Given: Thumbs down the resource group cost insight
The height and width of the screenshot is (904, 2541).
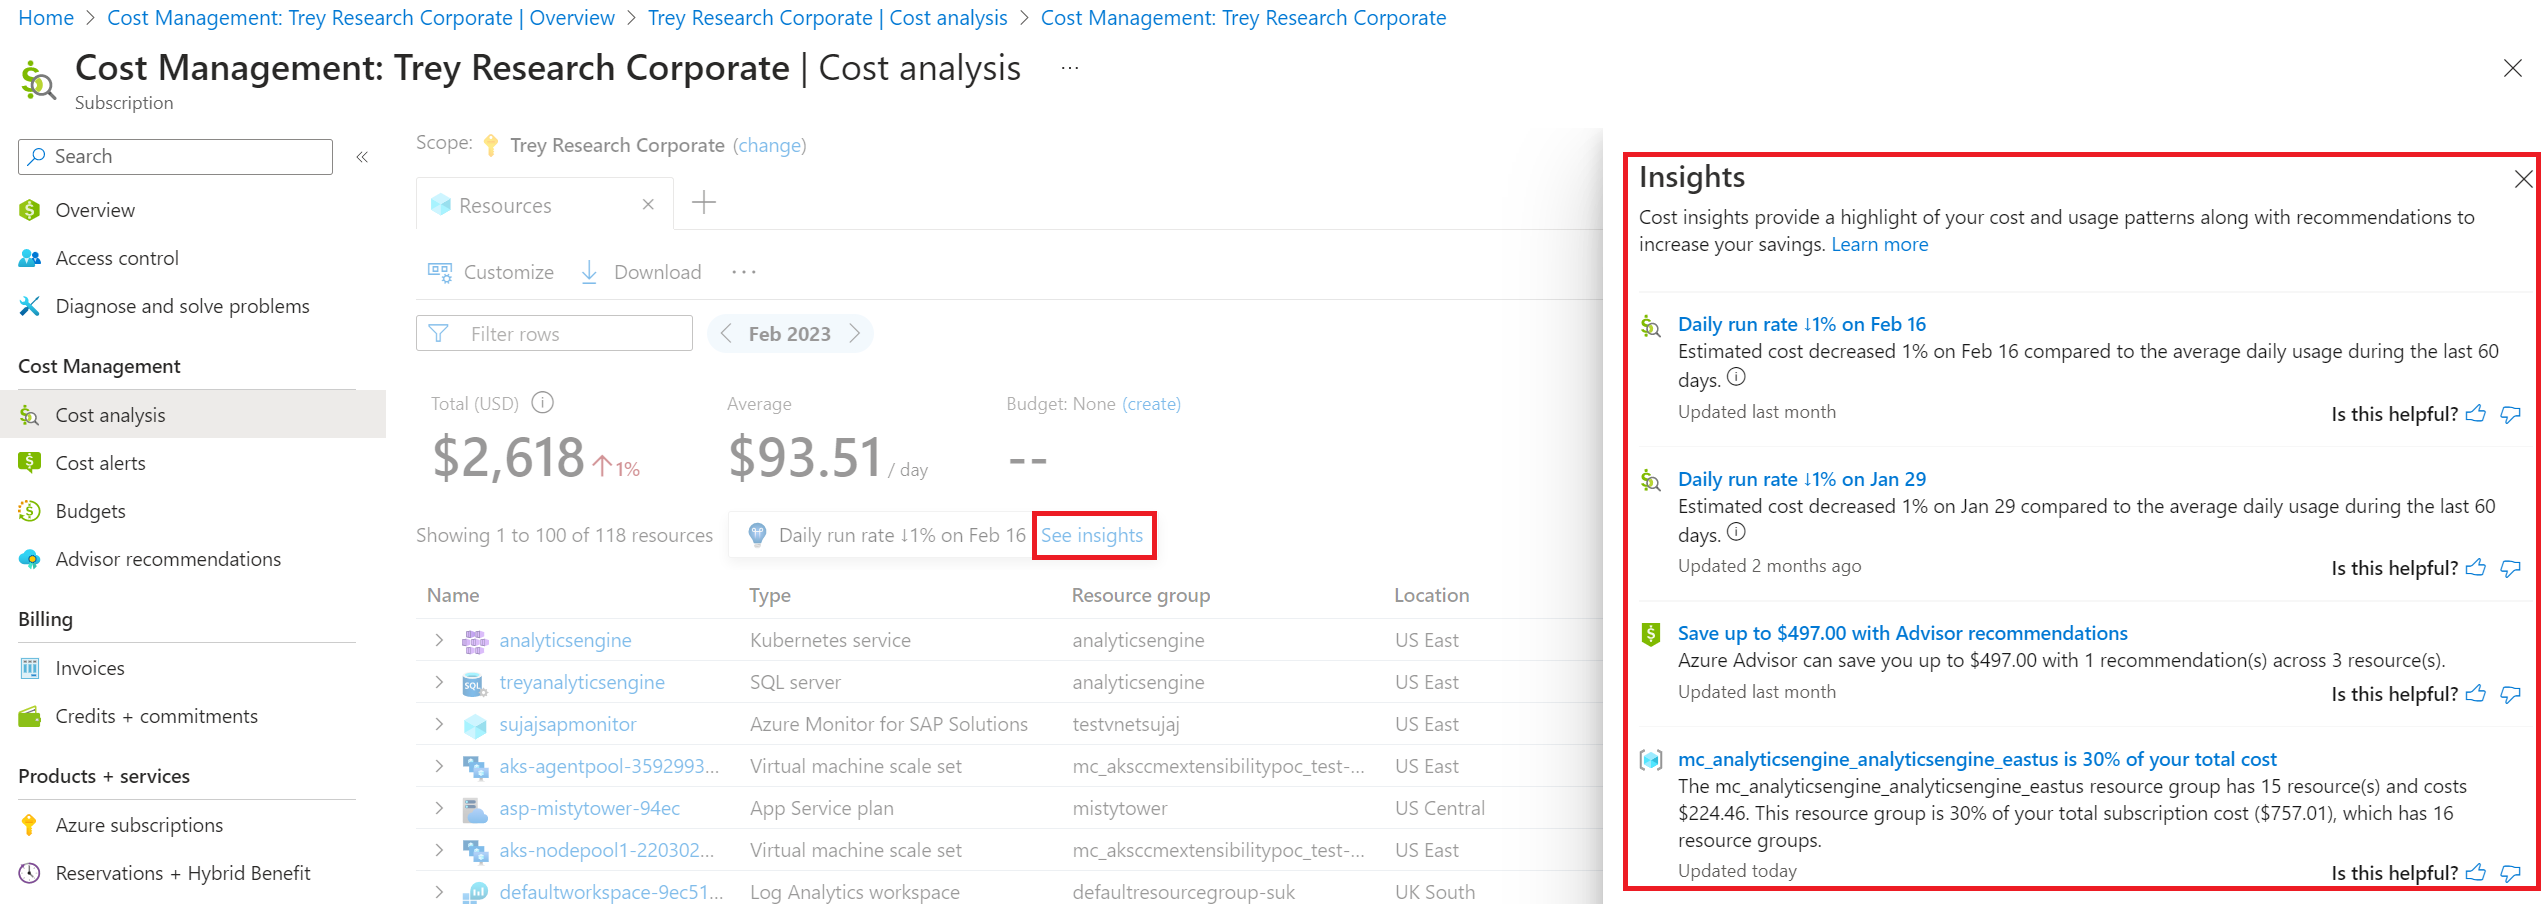Looking at the screenshot, I should pos(2510,873).
